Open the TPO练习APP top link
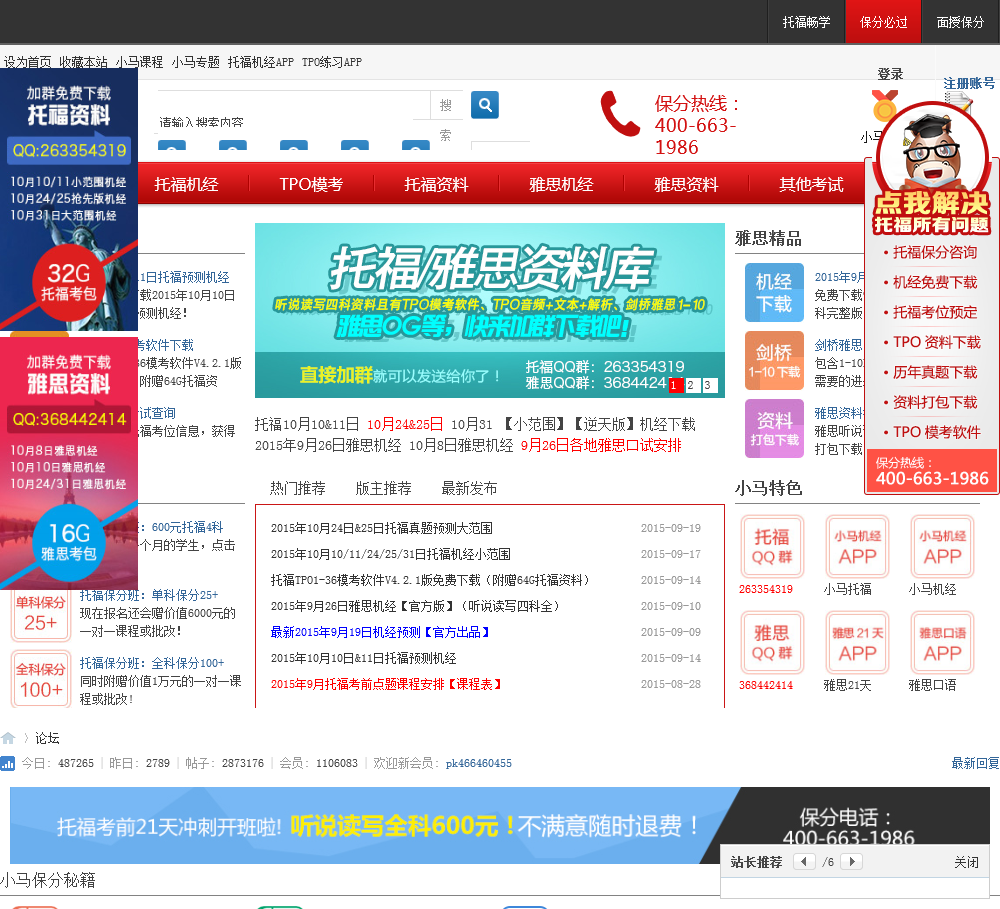This screenshot has height=909, width=1000. (x=332, y=62)
